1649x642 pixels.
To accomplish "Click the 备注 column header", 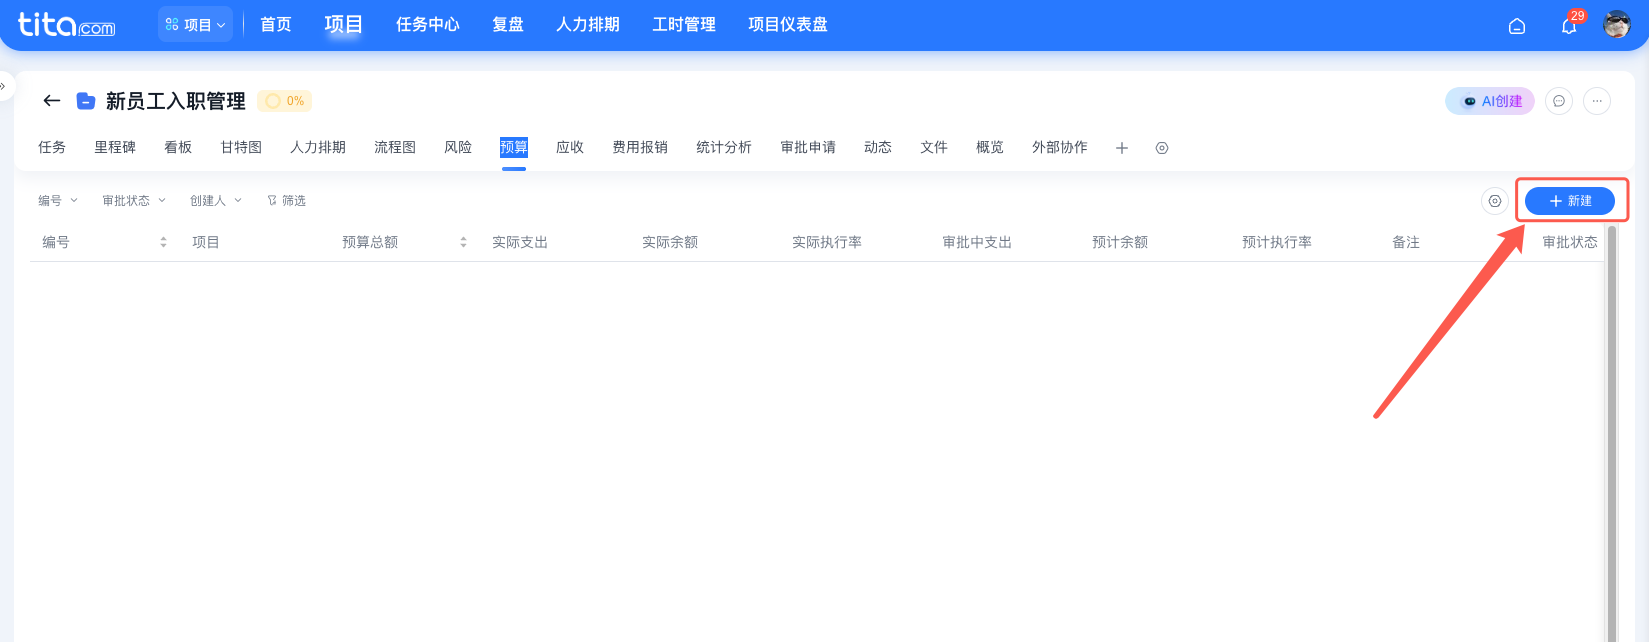I will (1406, 242).
